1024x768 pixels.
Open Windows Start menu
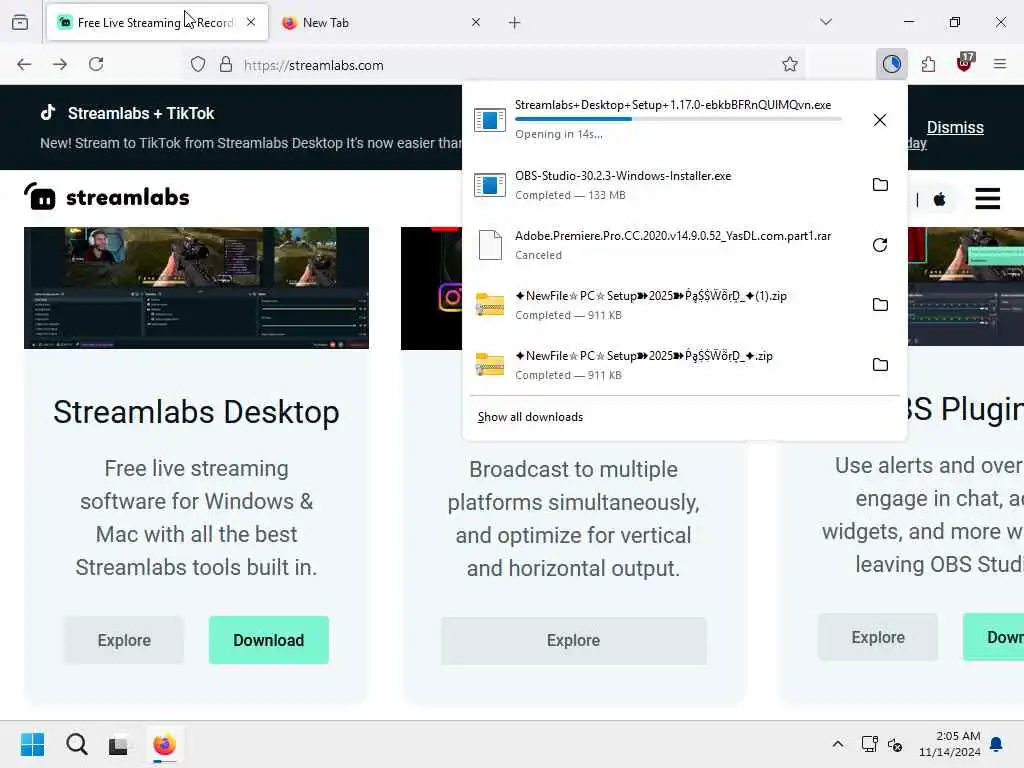[32, 744]
